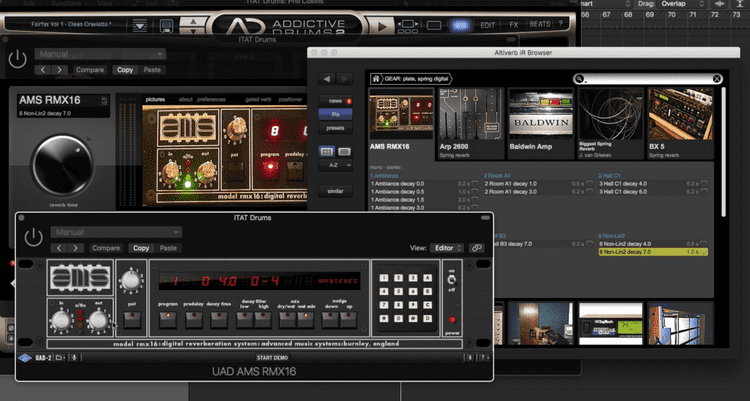Open the presets tab in Altiverb browser
Image resolution: width=750 pixels, height=401 pixels.
(x=336, y=128)
